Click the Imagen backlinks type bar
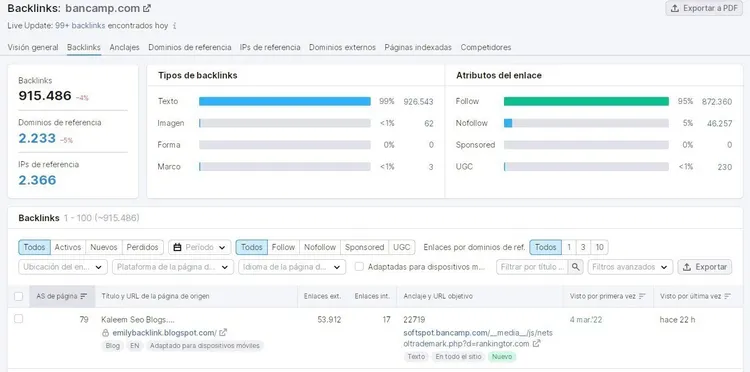 pyautogui.click(x=285, y=123)
